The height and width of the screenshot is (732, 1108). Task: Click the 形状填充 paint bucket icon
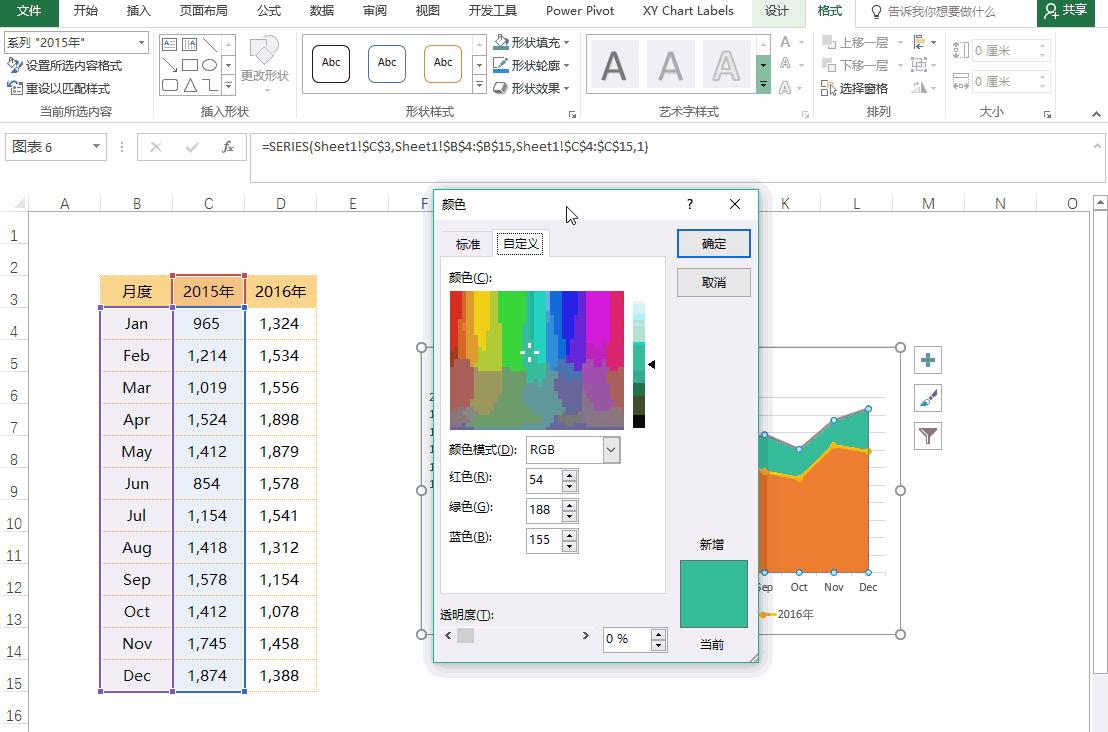pyautogui.click(x=501, y=42)
